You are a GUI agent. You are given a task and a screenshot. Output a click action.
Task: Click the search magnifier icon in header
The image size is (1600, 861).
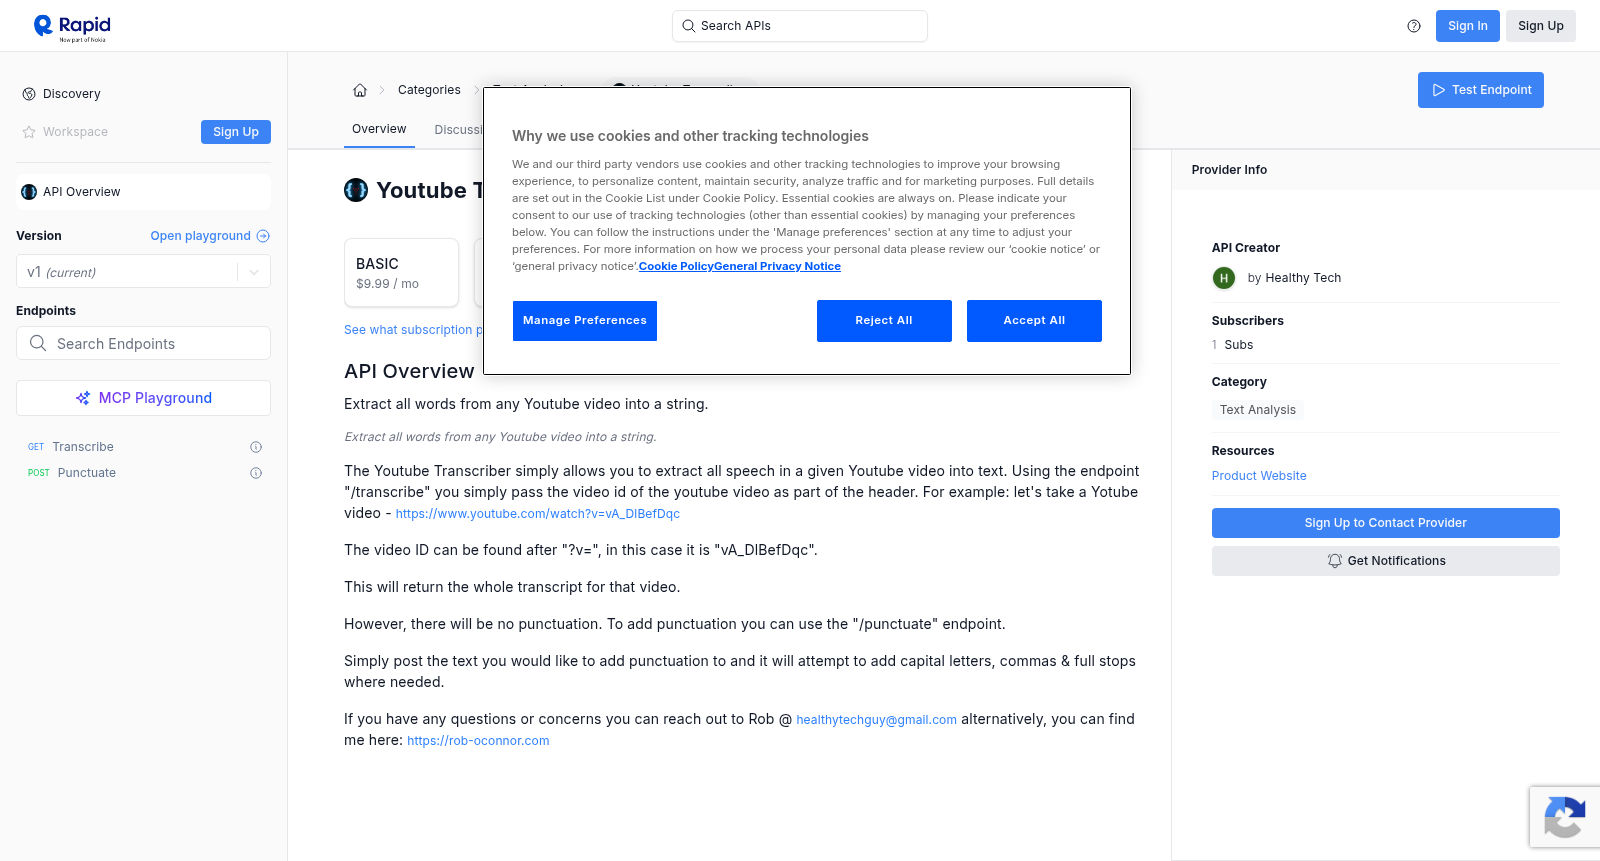coord(688,26)
